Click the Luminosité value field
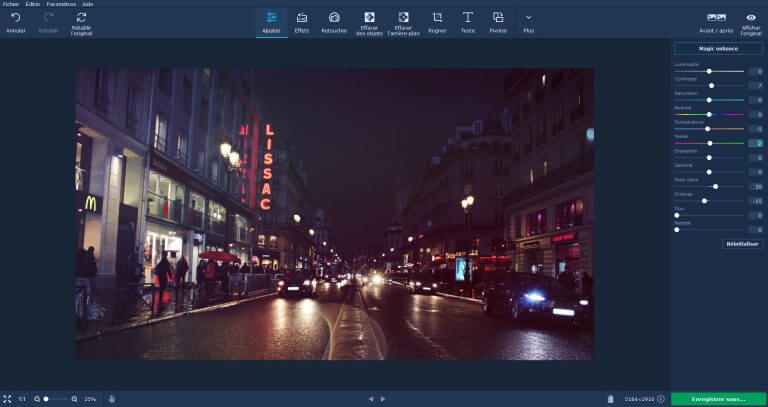This screenshot has height=407, width=768. [756, 72]
